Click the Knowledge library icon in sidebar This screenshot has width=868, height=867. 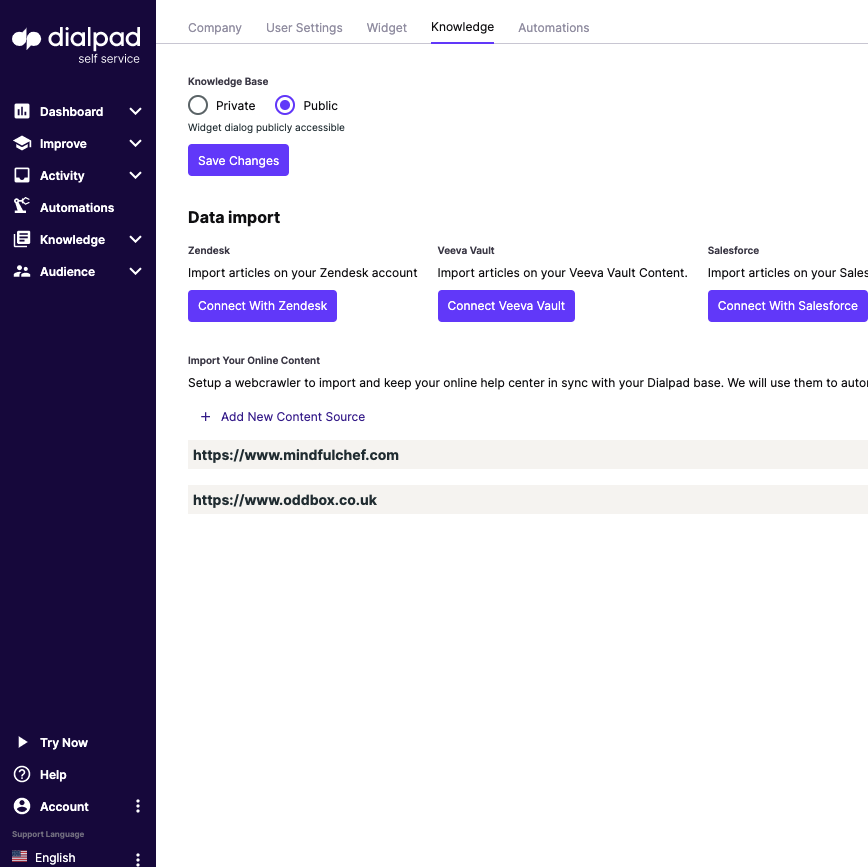[22, 239]
